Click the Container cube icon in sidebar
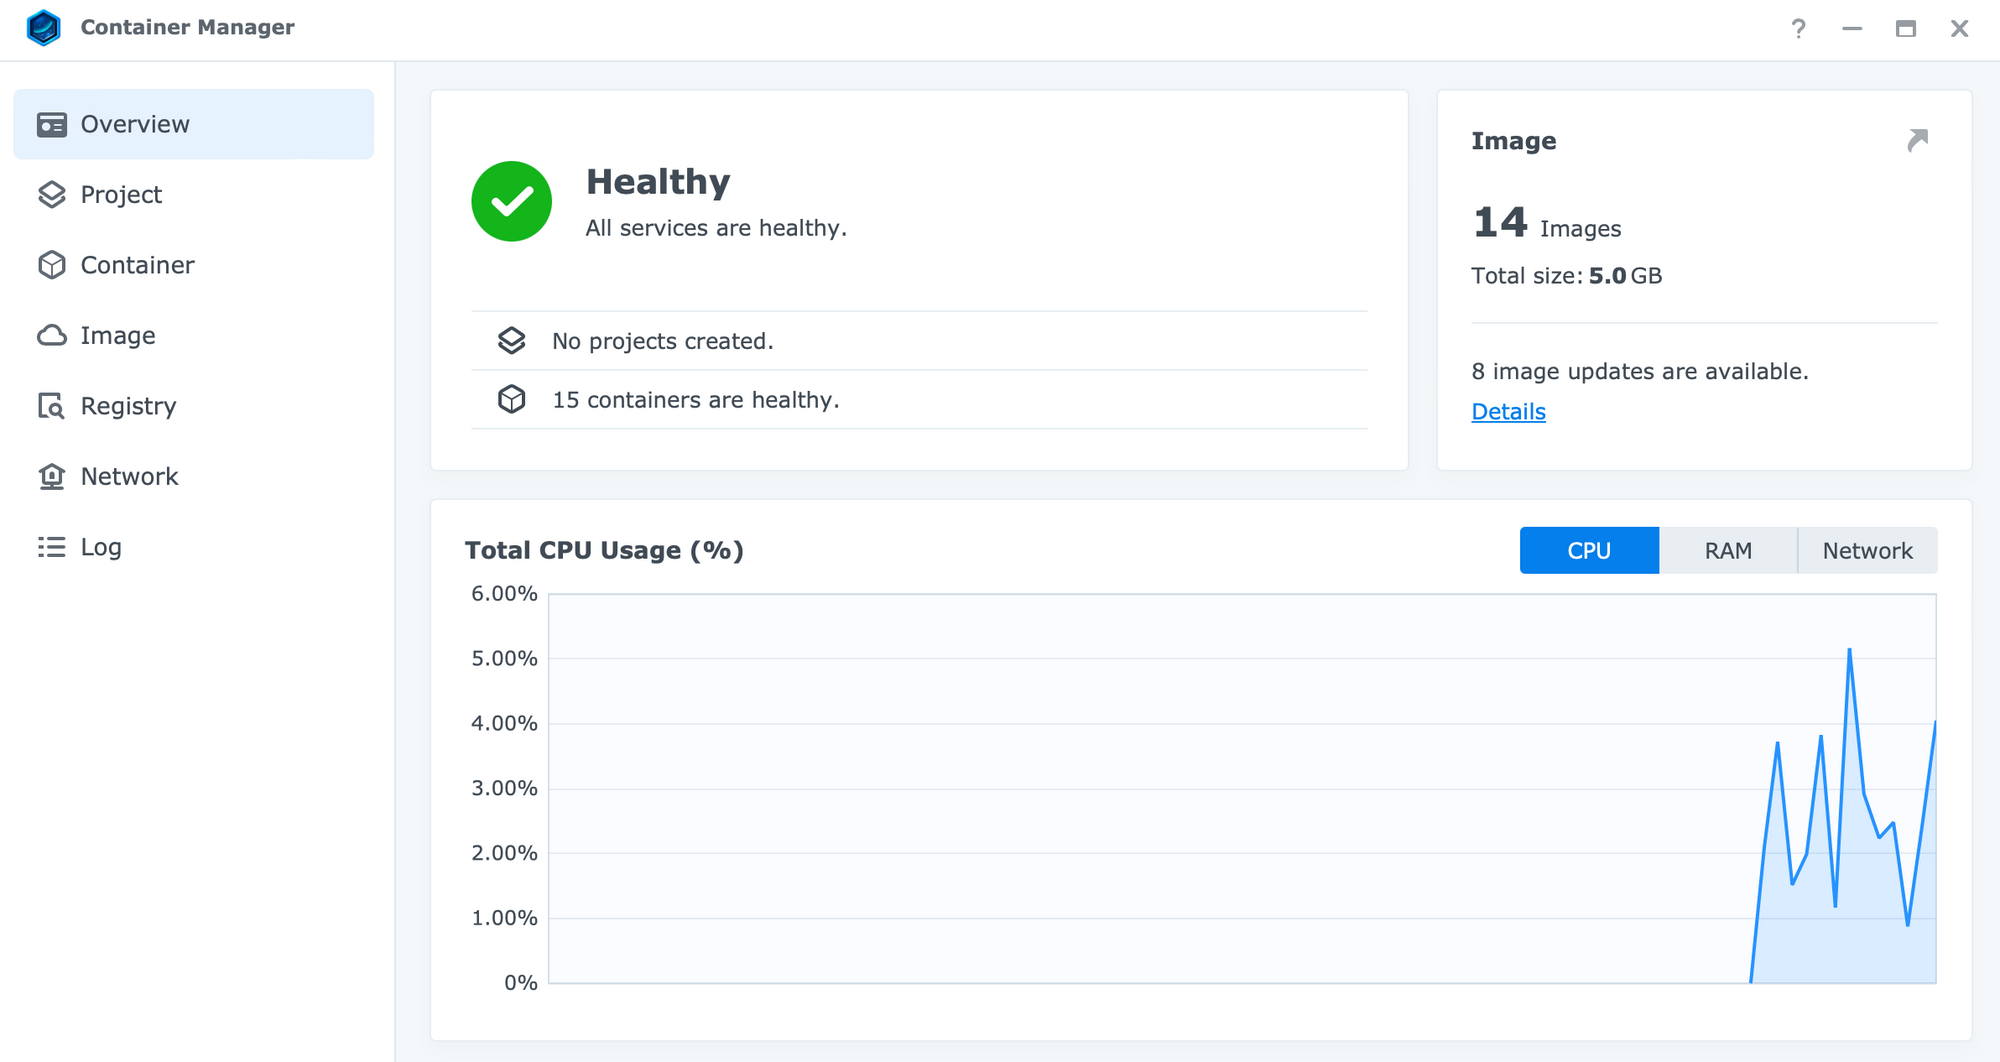This screenshot has width=2000, height=1062. click(x=52, y=265)
